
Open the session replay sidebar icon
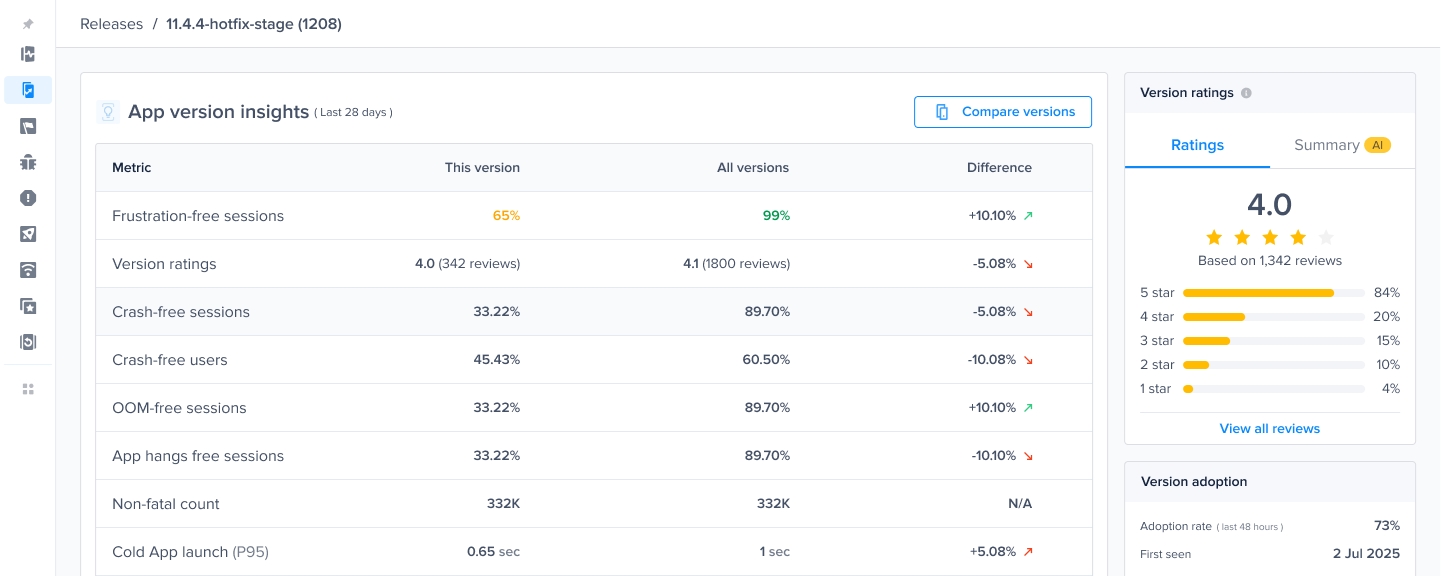[28, 342]
